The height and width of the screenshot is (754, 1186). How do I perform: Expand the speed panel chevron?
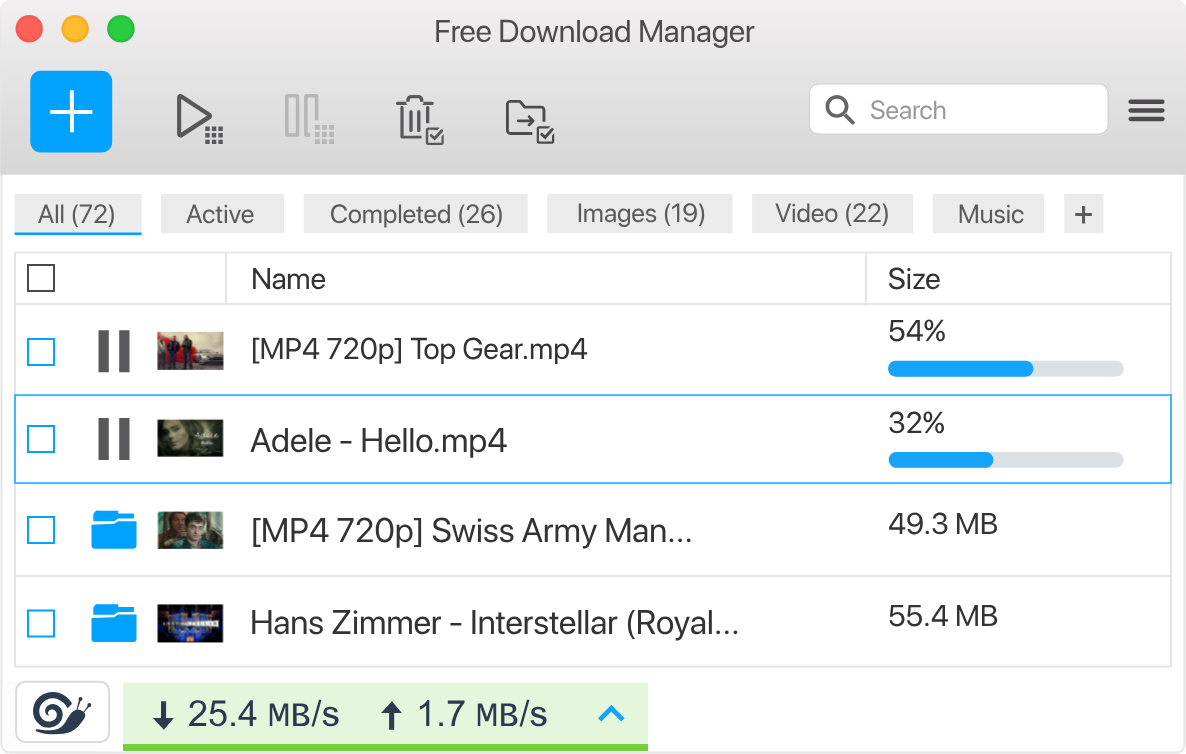coord(610,713)
